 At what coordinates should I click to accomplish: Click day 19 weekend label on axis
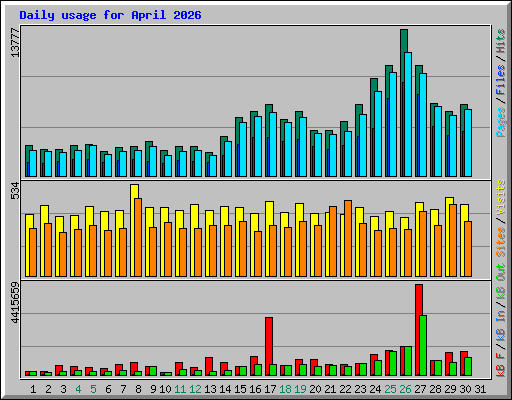click(300, 389)
